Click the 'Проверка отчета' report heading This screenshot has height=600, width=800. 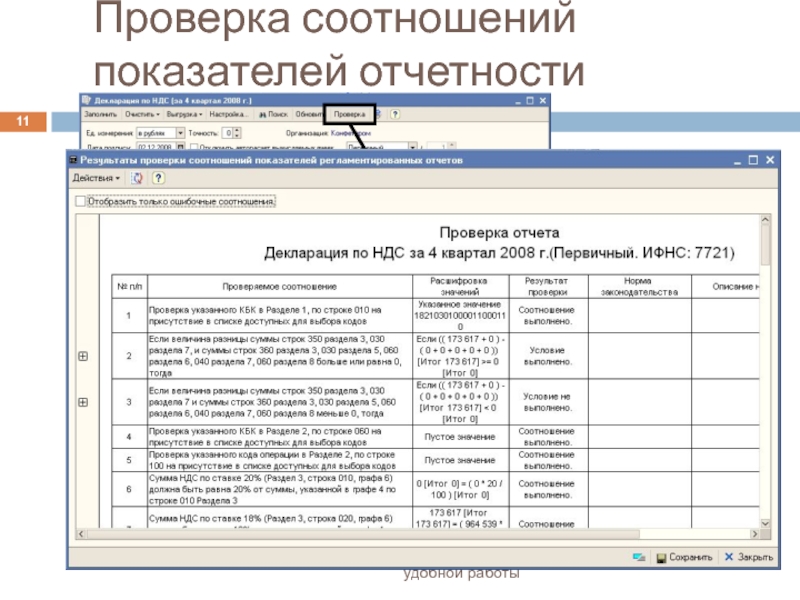(x=499, y=233)
